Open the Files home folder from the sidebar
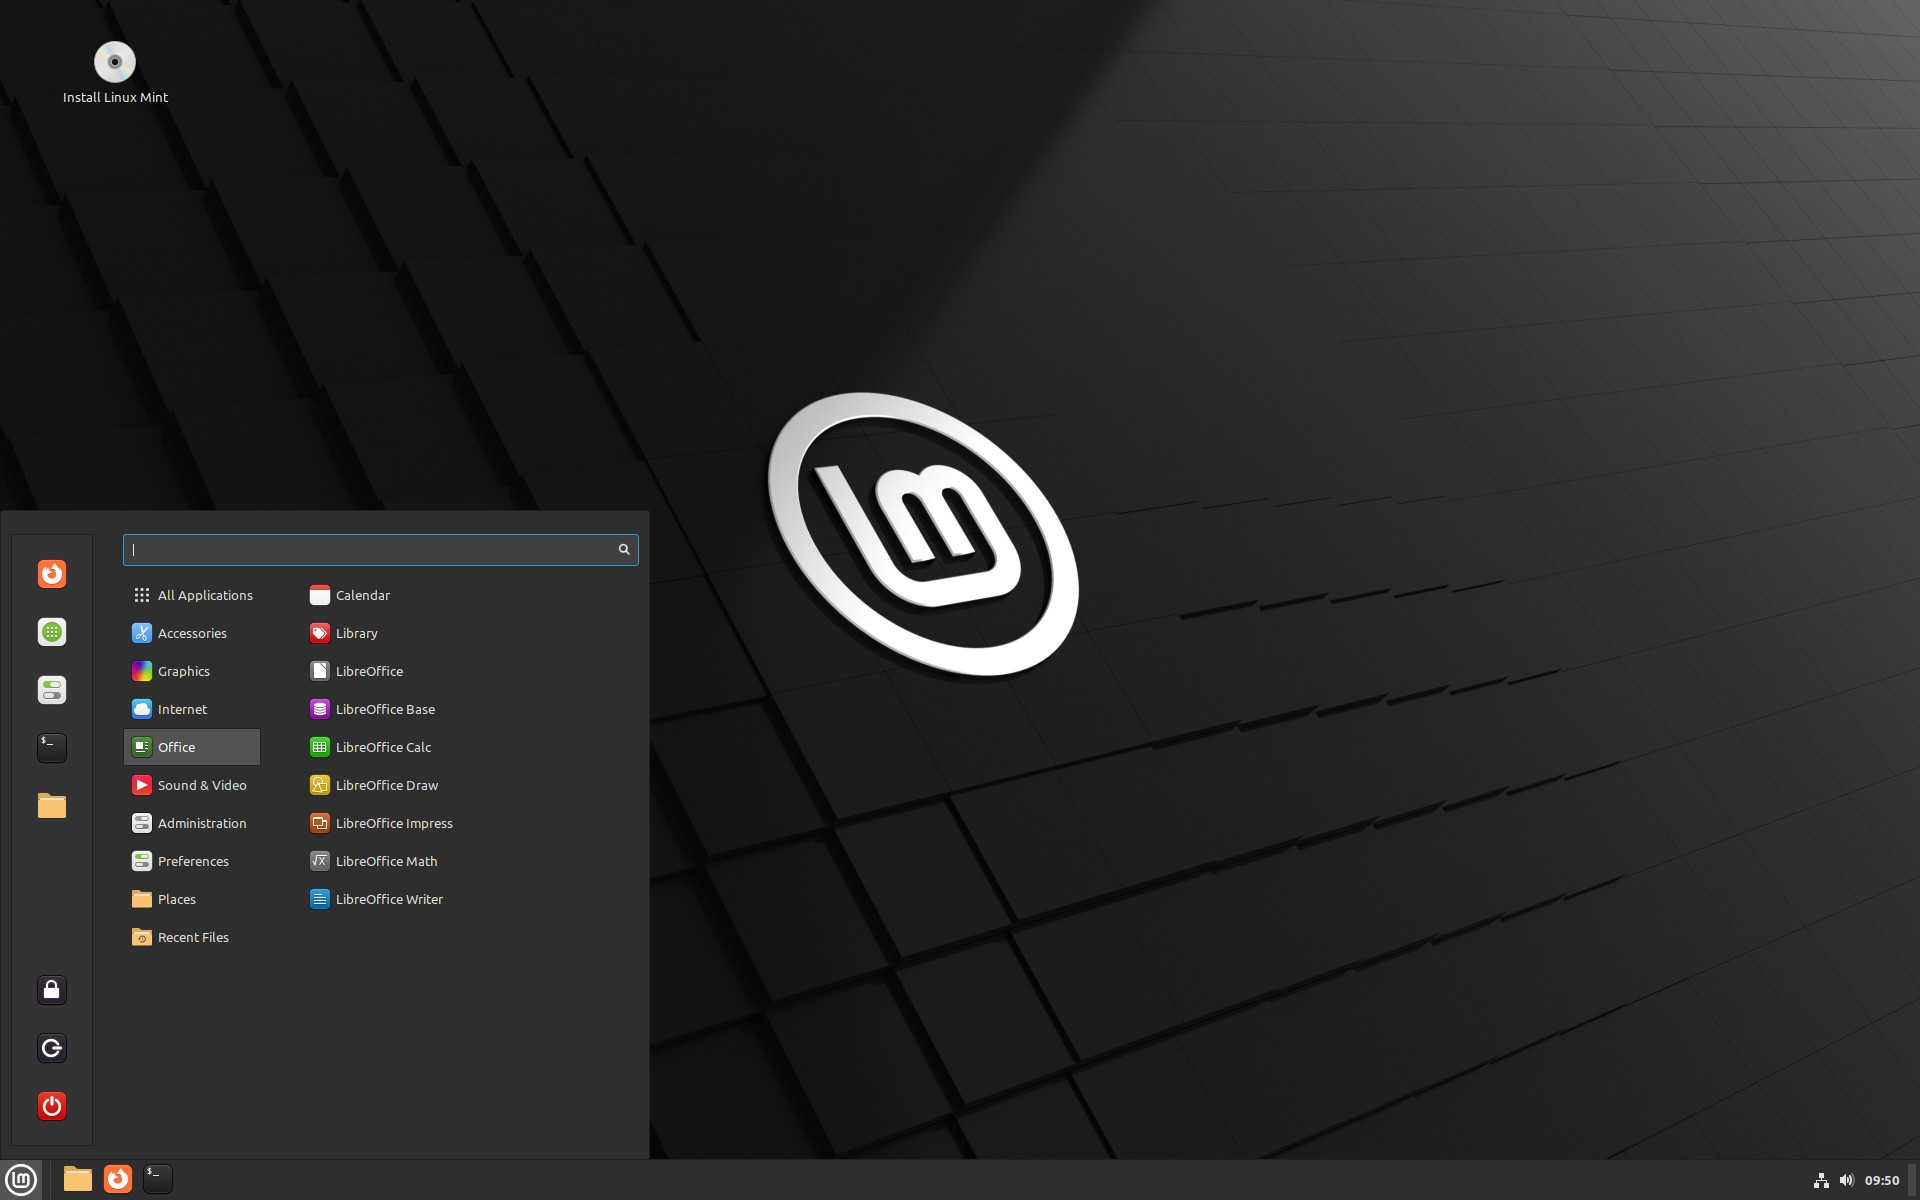Screen dimensions: 1920x1200 (51, 806)
